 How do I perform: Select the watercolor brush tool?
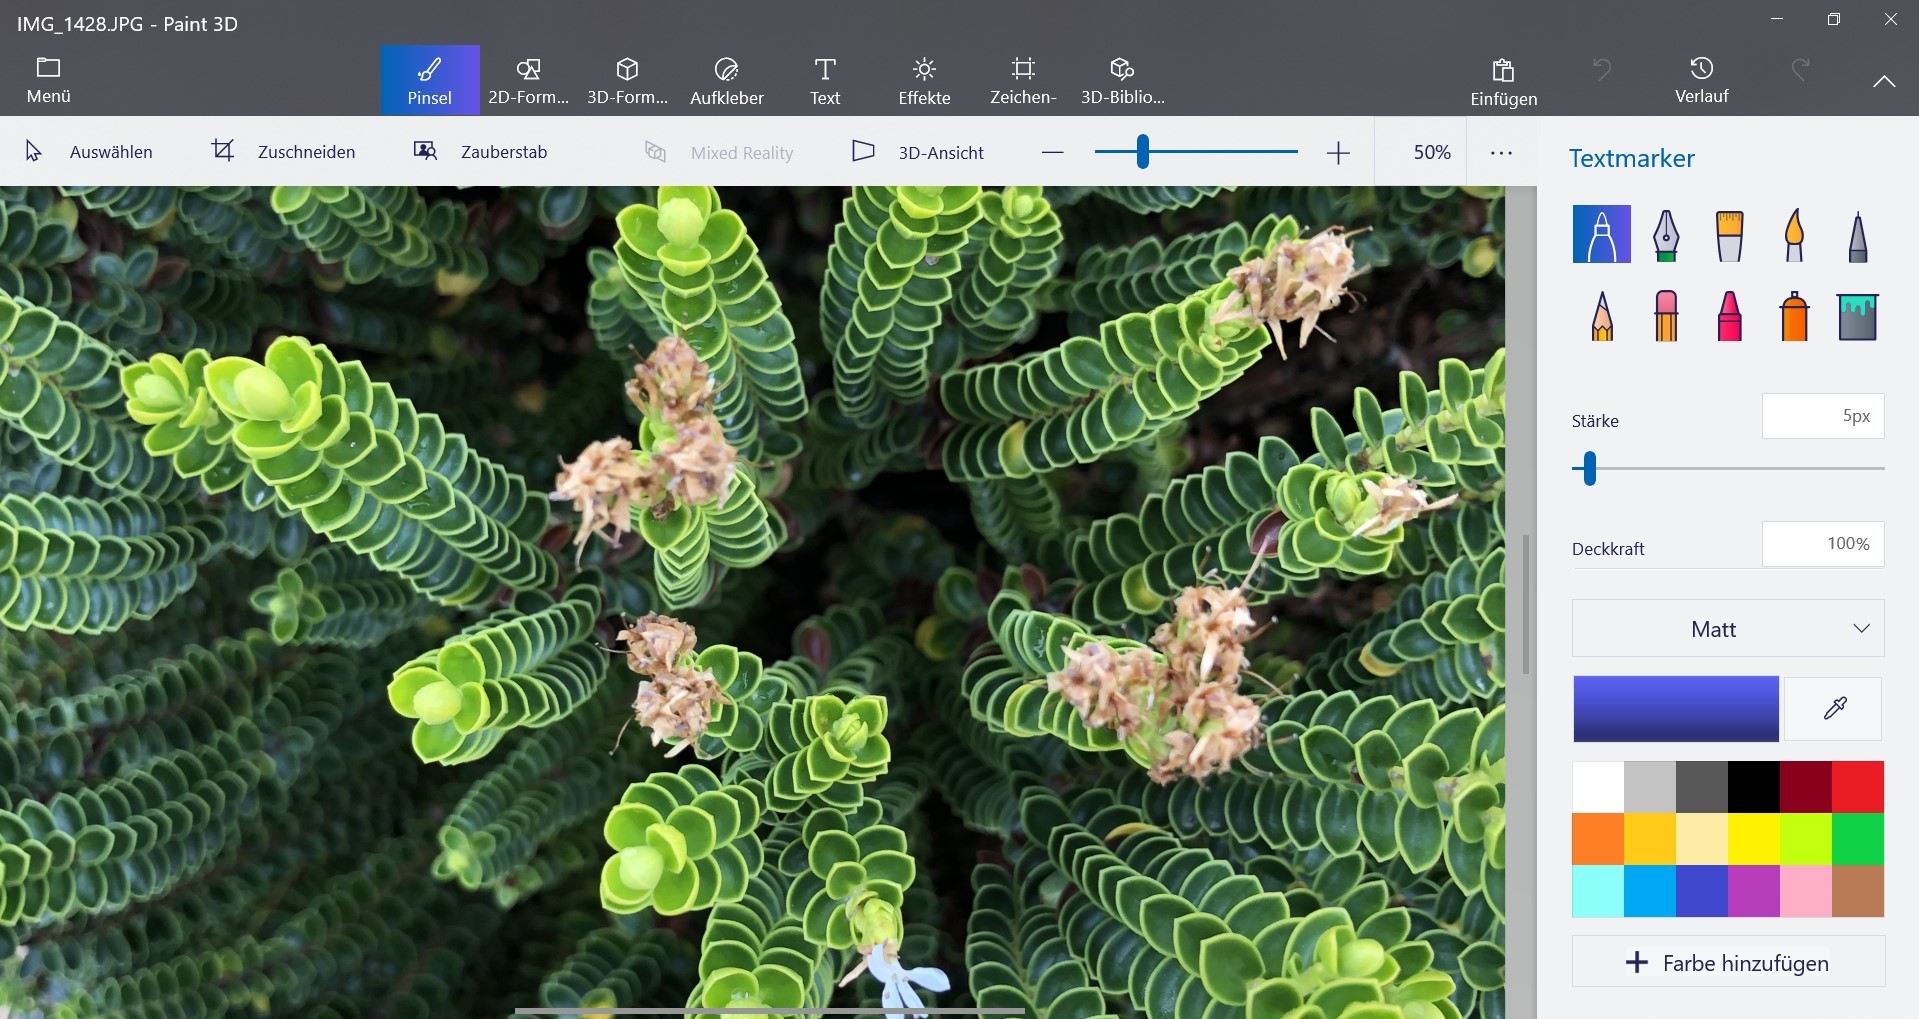point(1794,234)
